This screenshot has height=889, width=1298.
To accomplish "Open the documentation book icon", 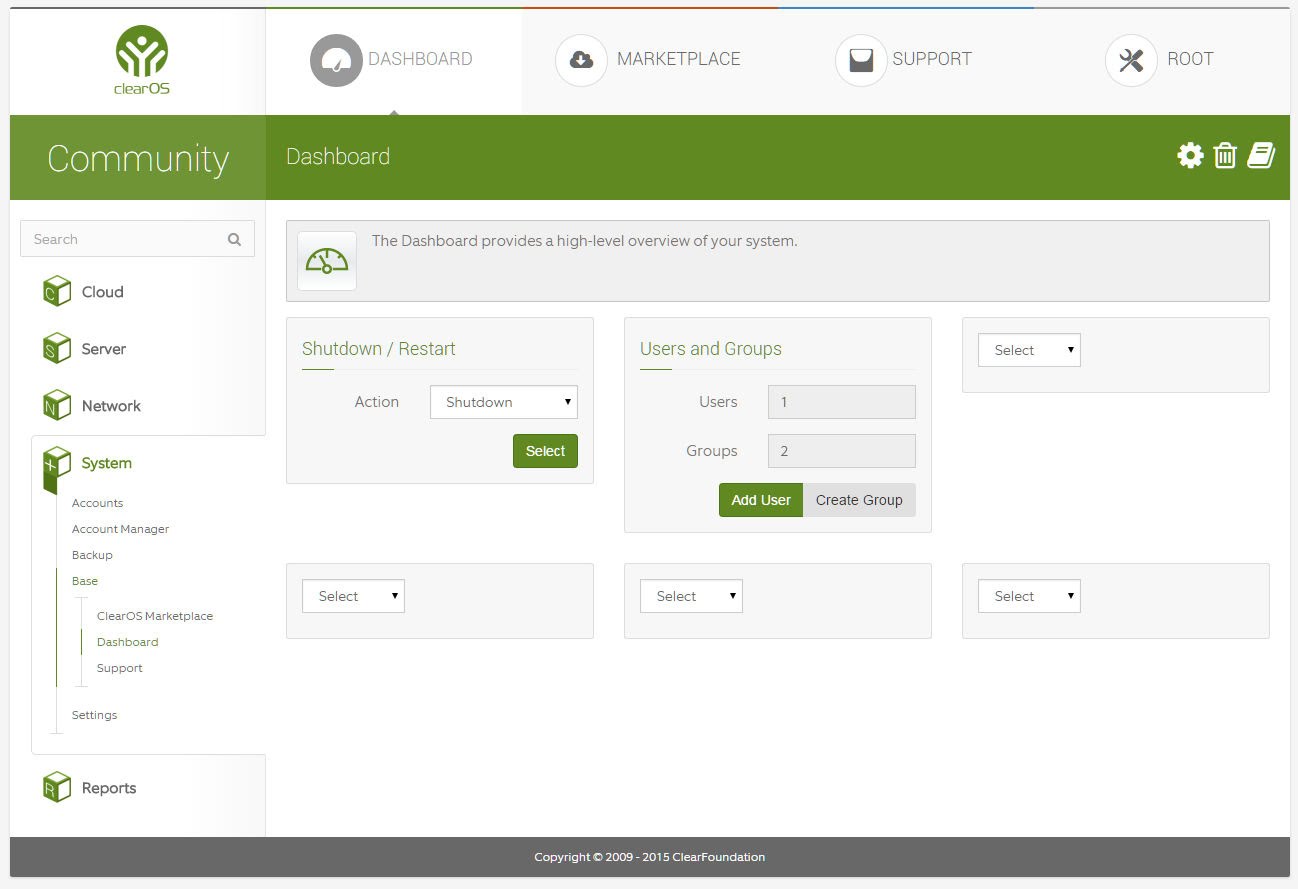I will 1260,156.
